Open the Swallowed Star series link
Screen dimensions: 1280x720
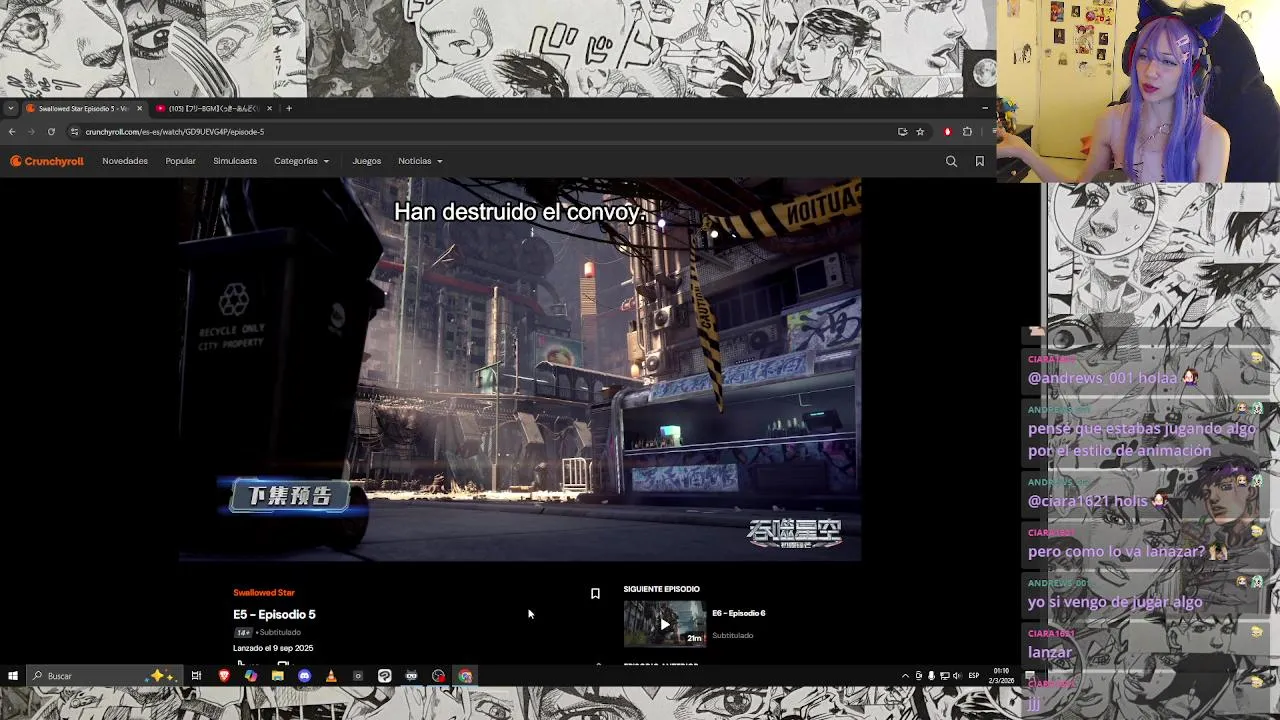click(264, 593)
